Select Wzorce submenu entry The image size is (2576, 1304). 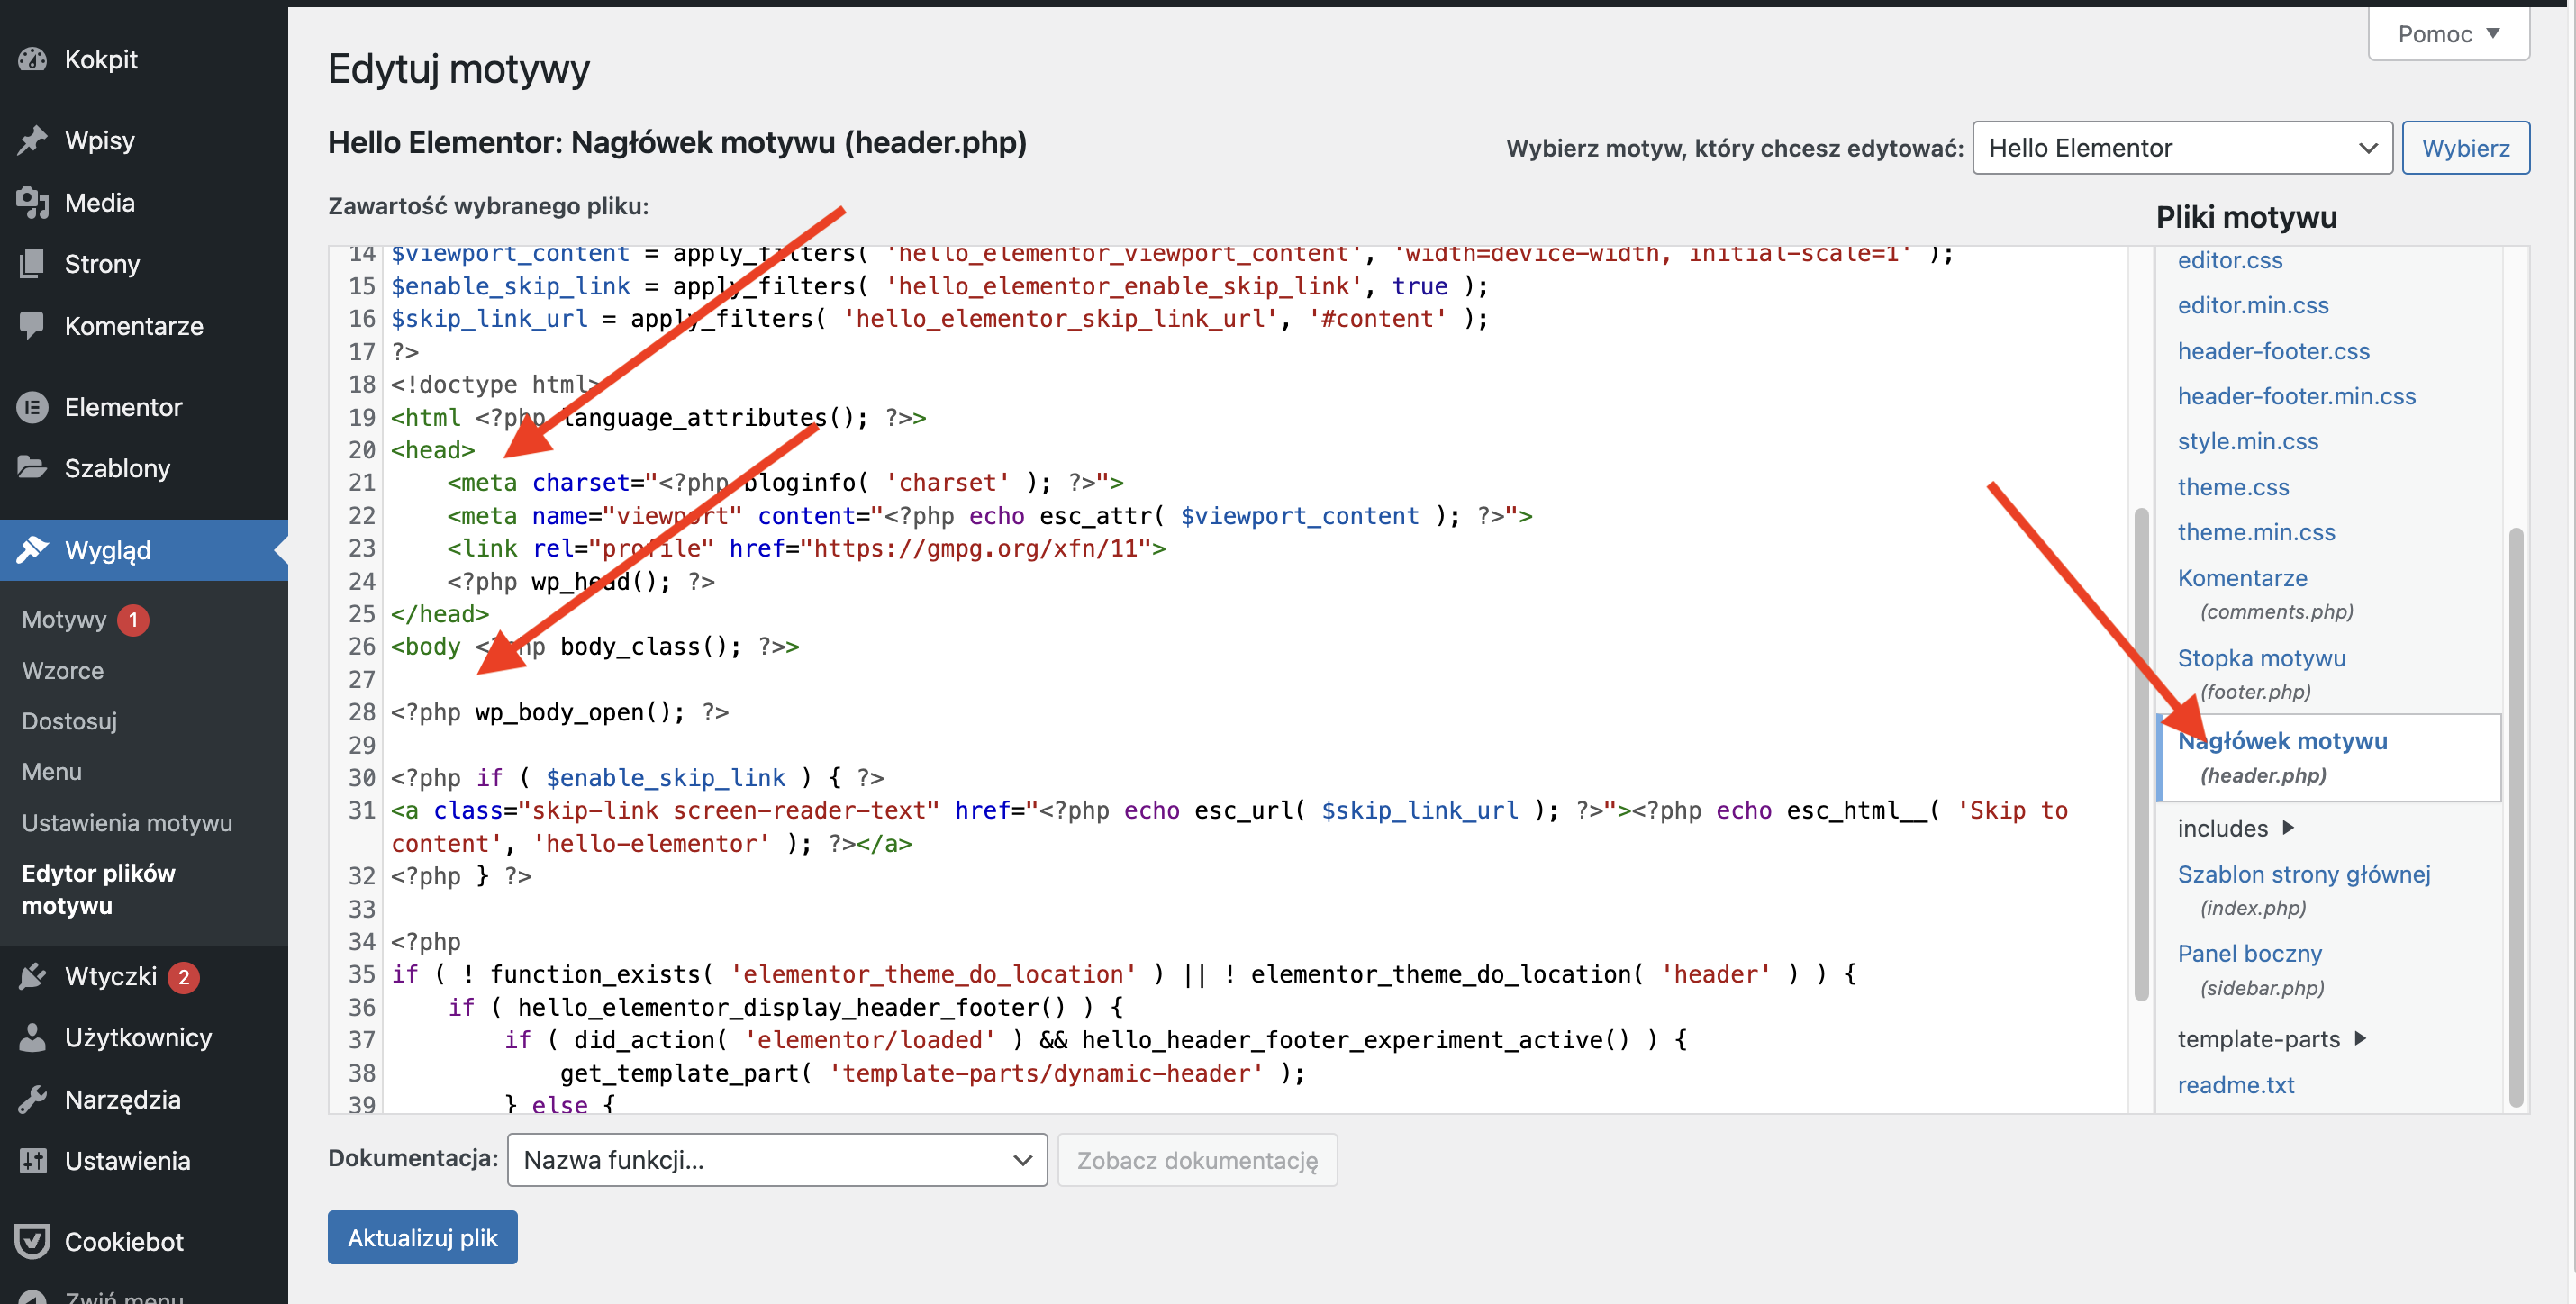tap(63, 671)
